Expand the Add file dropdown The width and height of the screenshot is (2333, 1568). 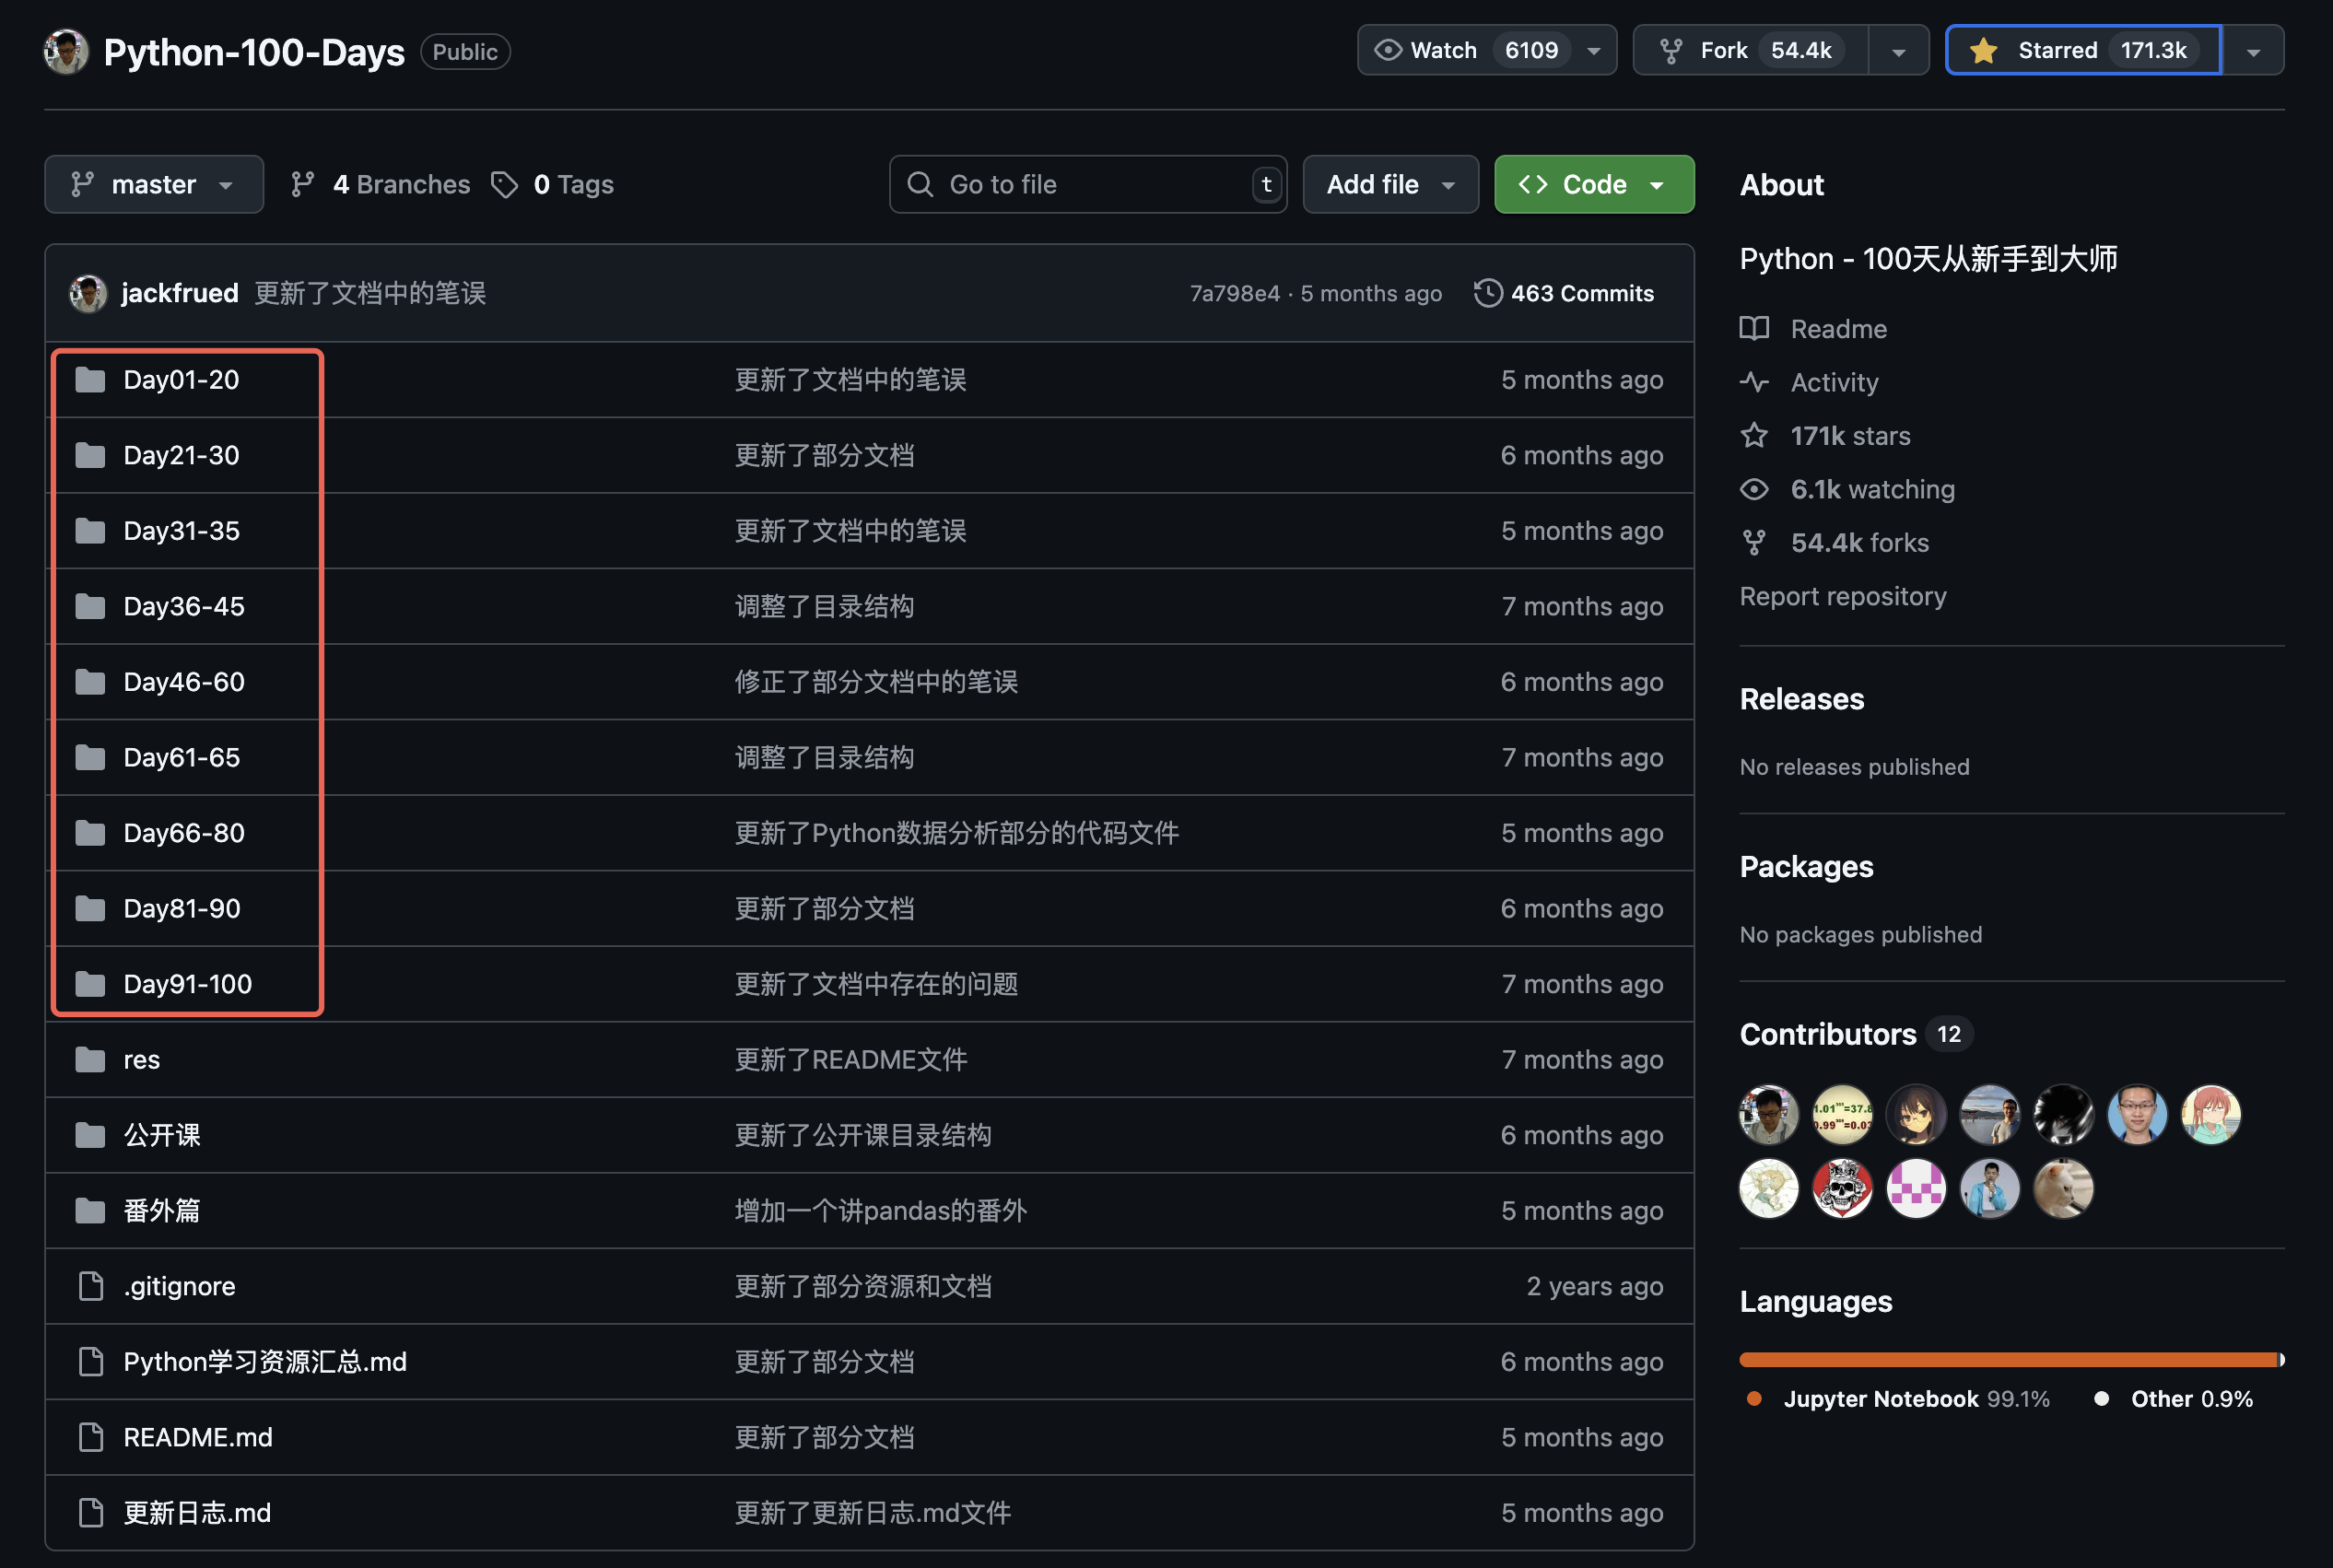click(x=1390, y=184)
